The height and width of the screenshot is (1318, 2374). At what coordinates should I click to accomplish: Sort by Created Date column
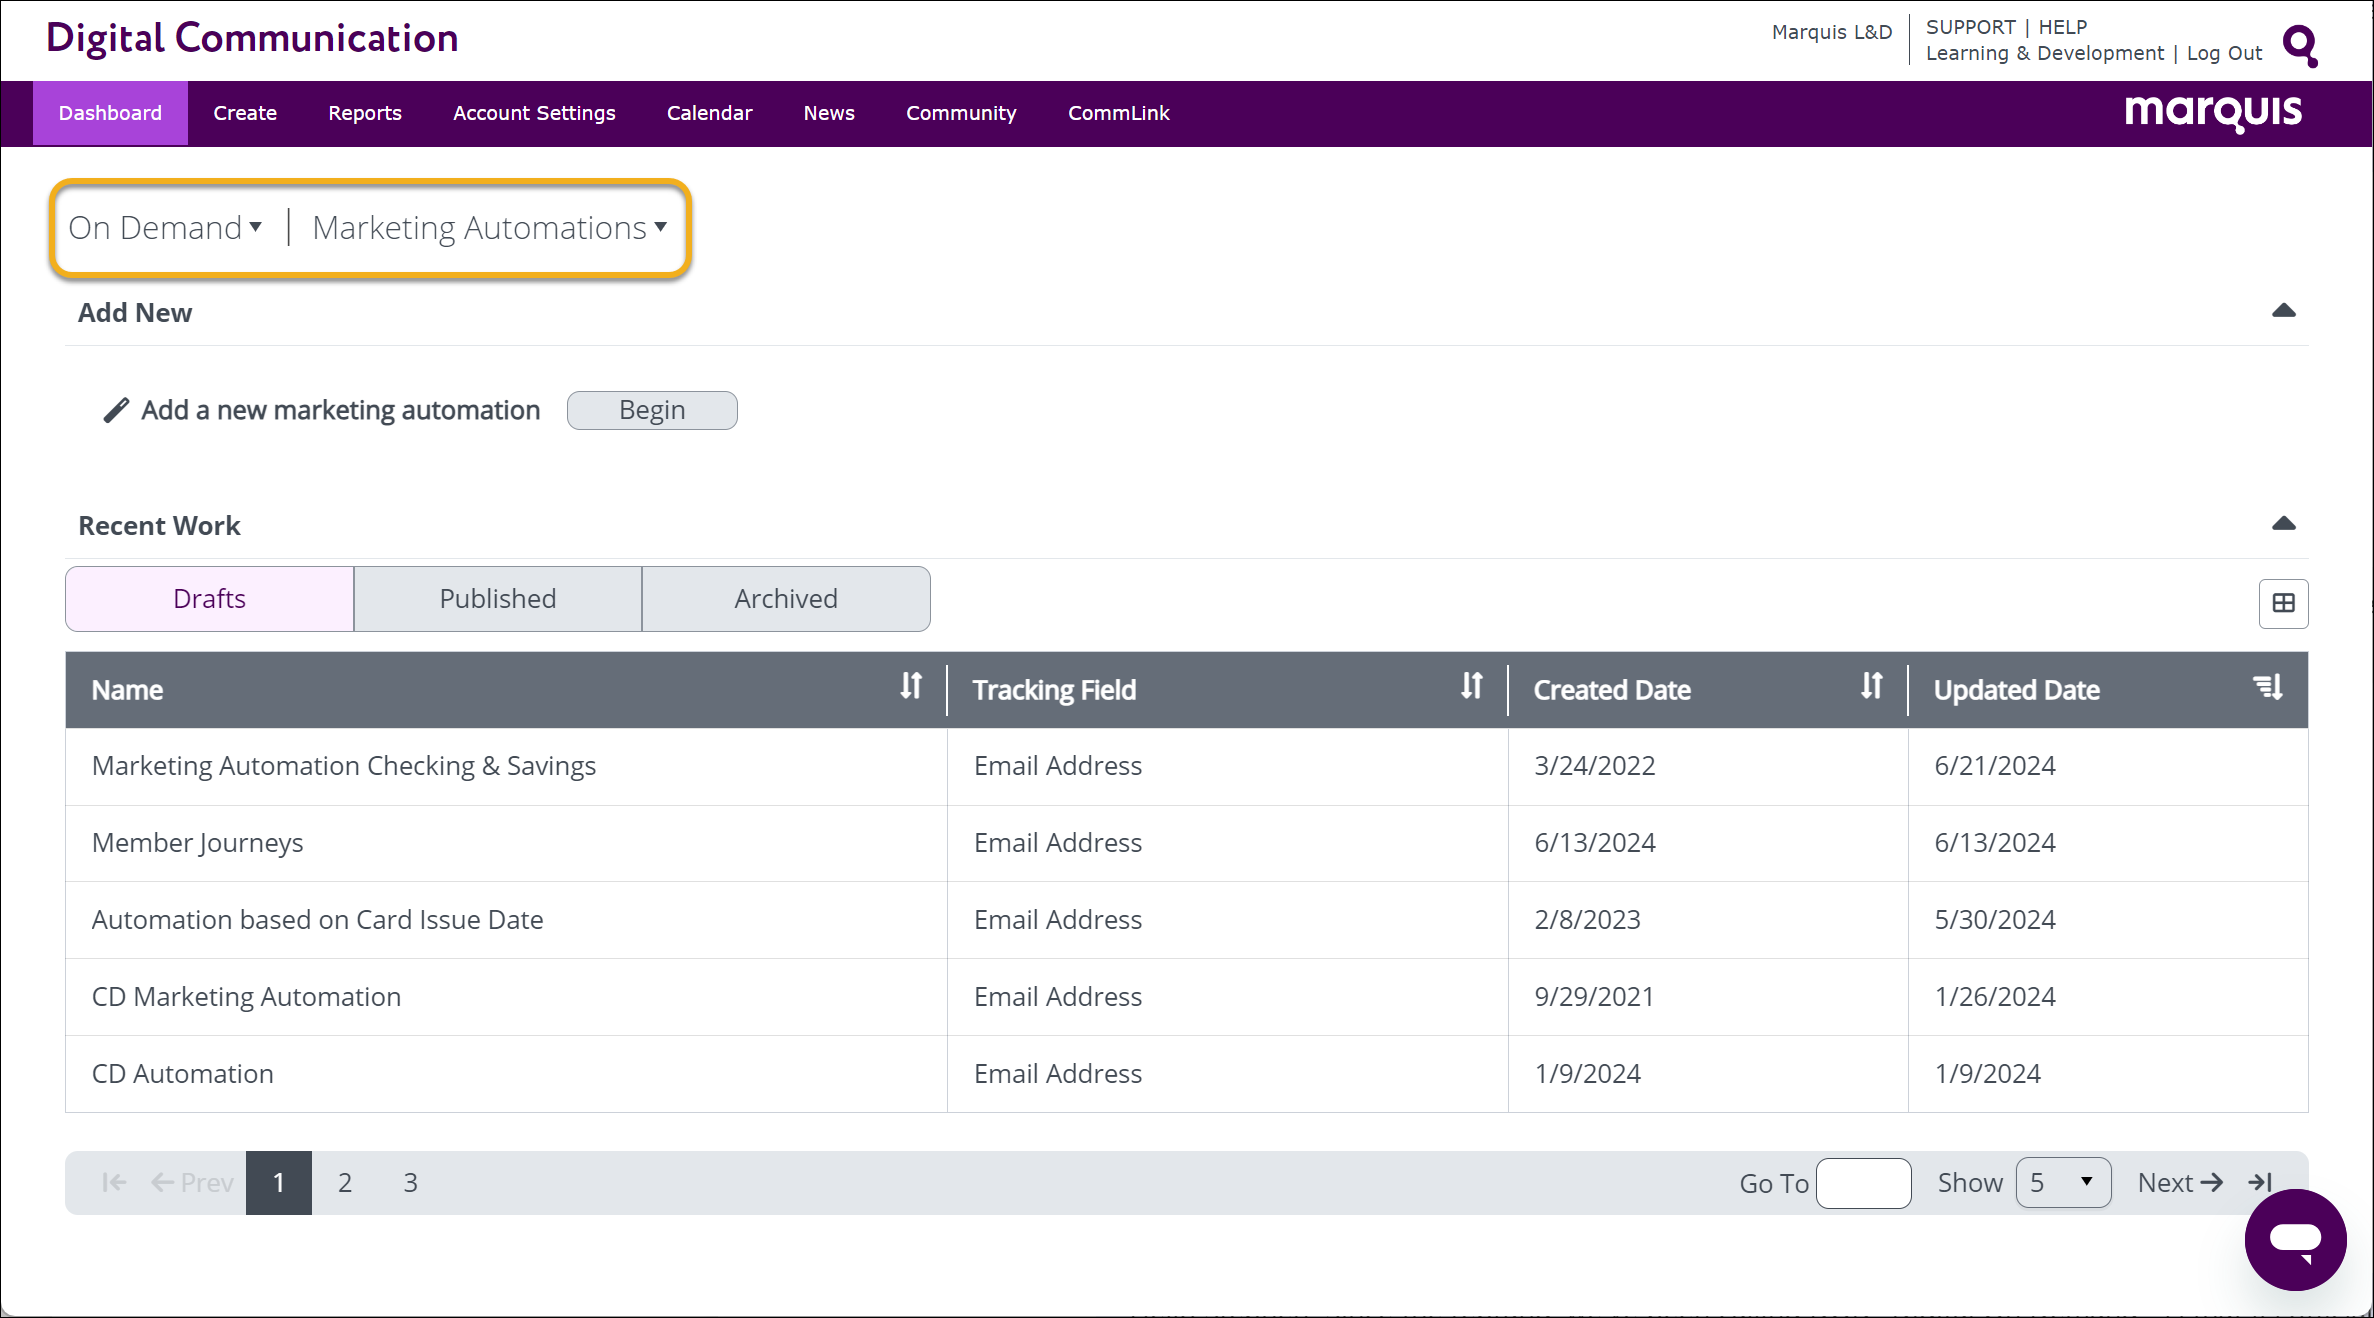(1871, 687)
